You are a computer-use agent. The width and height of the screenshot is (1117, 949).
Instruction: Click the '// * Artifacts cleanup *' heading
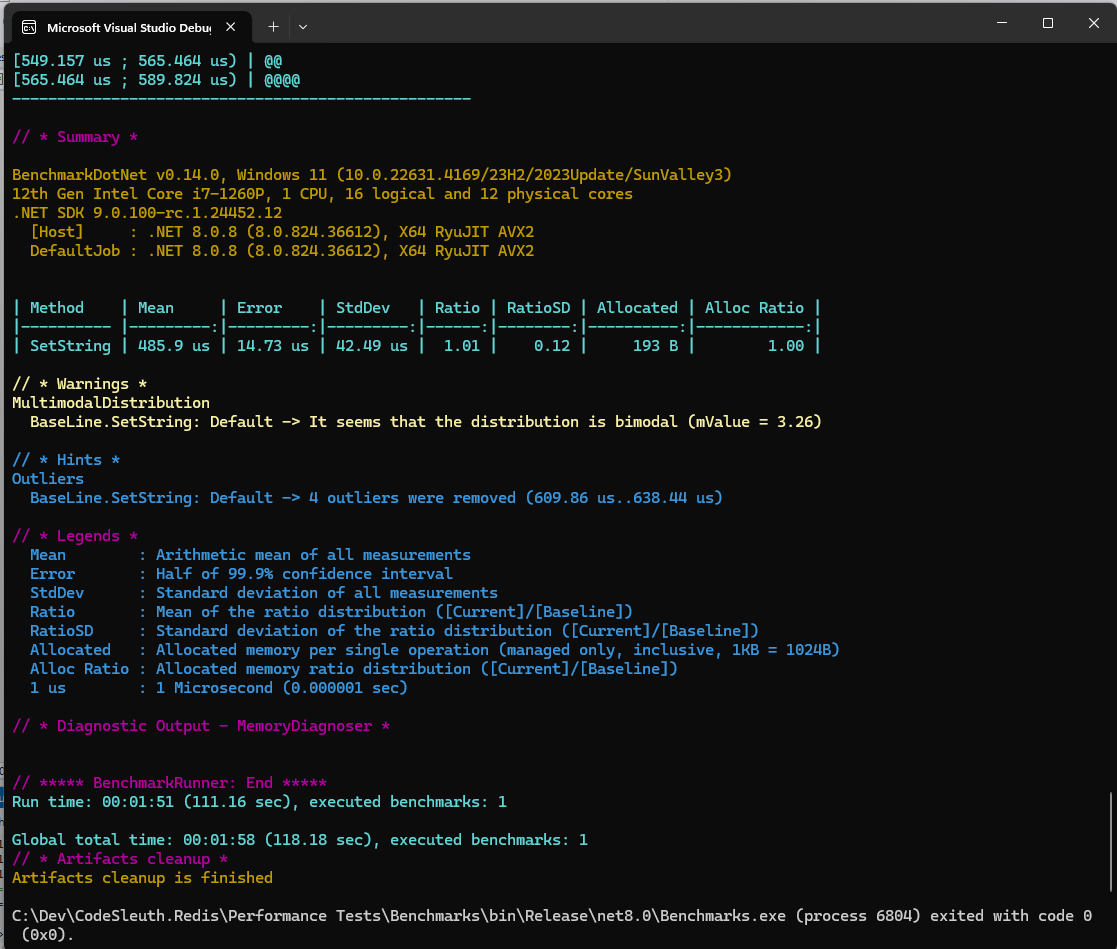click(120, 859)
